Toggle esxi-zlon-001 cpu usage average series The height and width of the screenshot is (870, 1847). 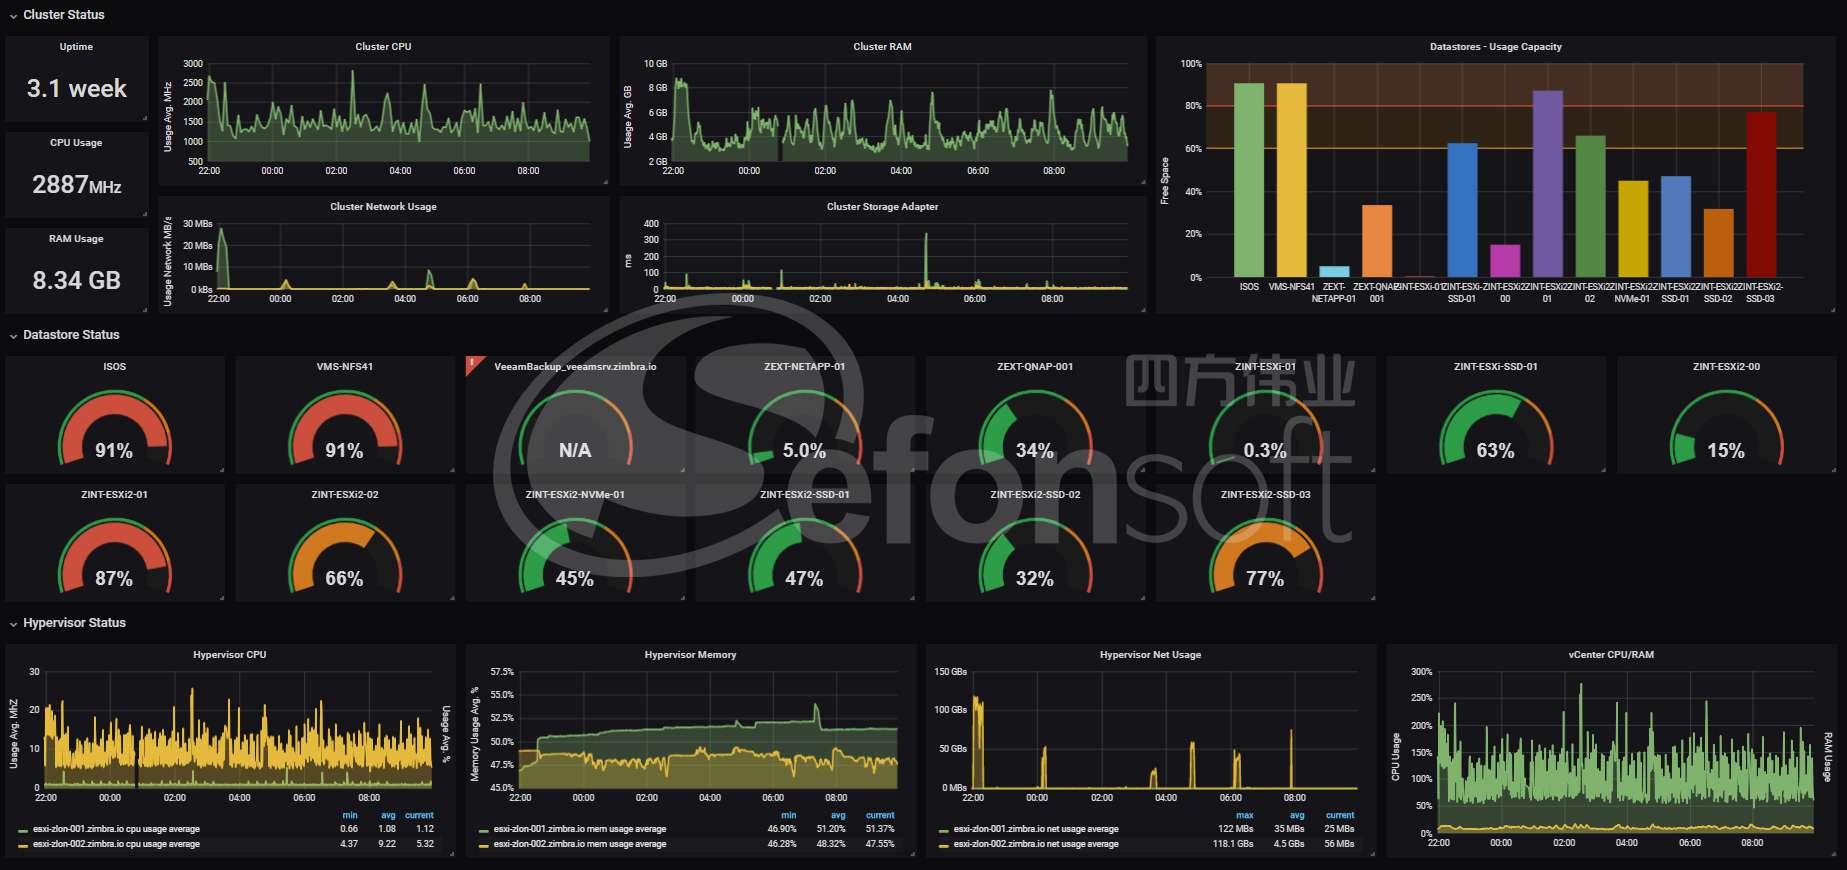116,829
